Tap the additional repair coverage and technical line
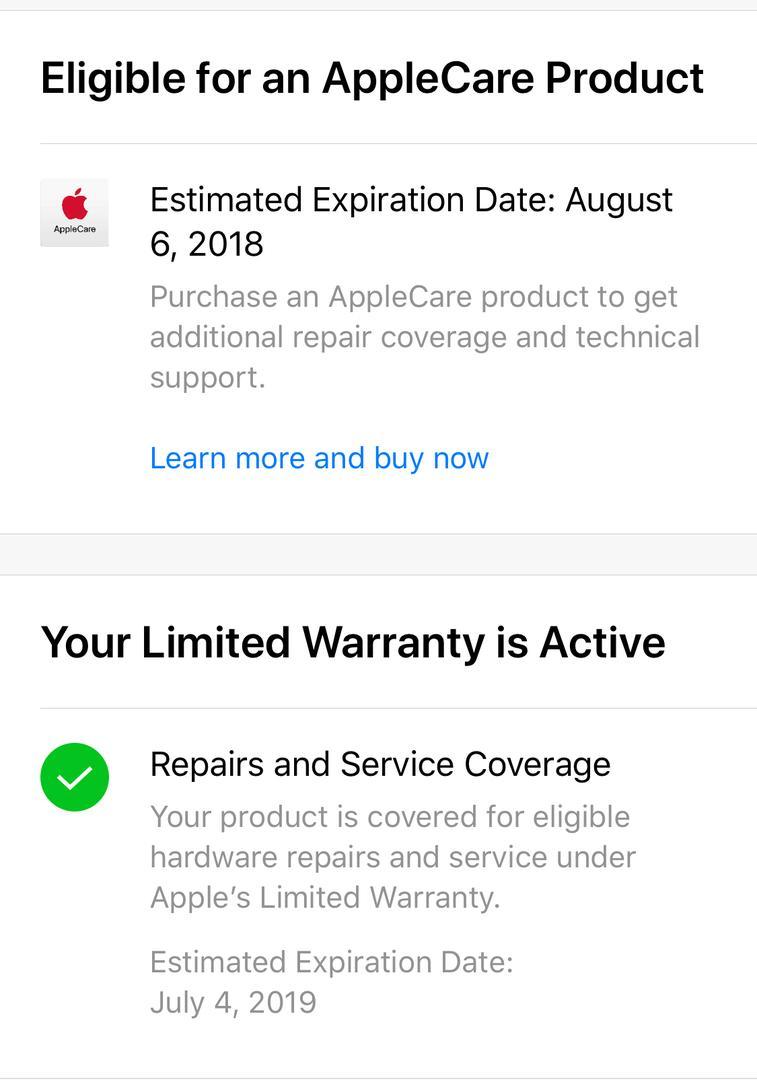The height and width of the screenshot is (1080, 757). click(425, 337)
